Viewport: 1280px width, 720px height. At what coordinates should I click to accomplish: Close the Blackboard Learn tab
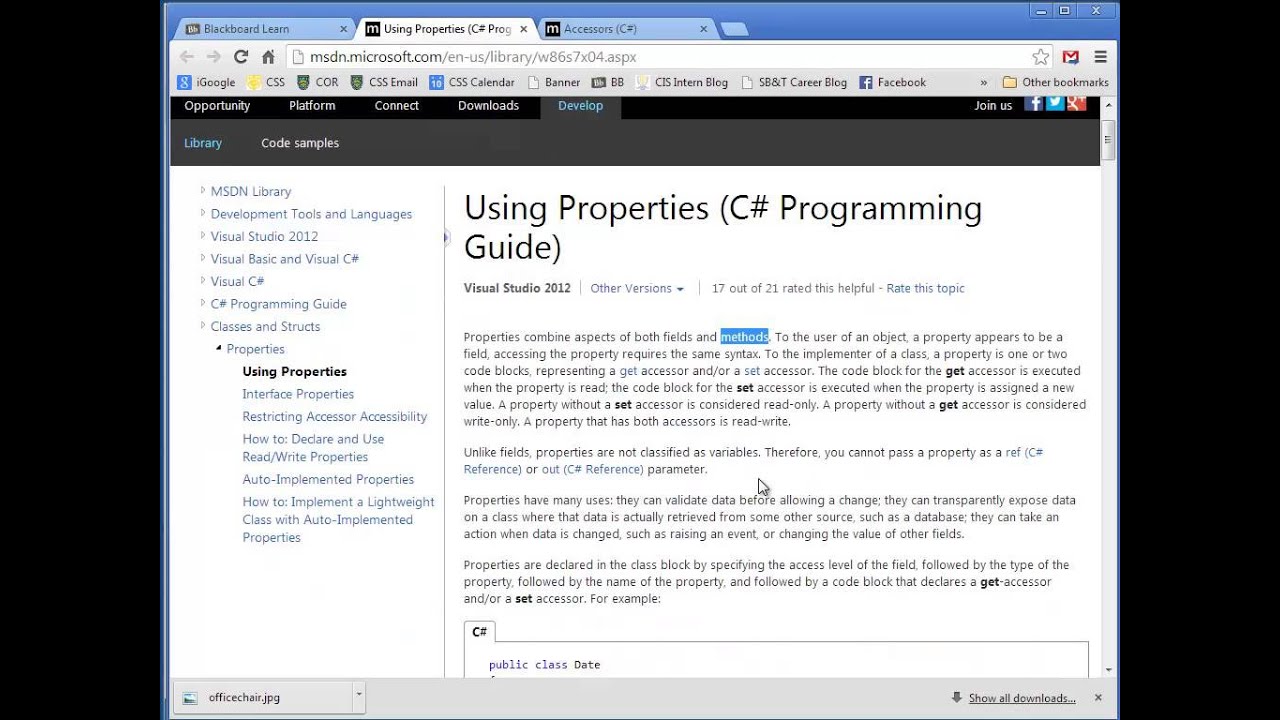[x=344, y=29]
